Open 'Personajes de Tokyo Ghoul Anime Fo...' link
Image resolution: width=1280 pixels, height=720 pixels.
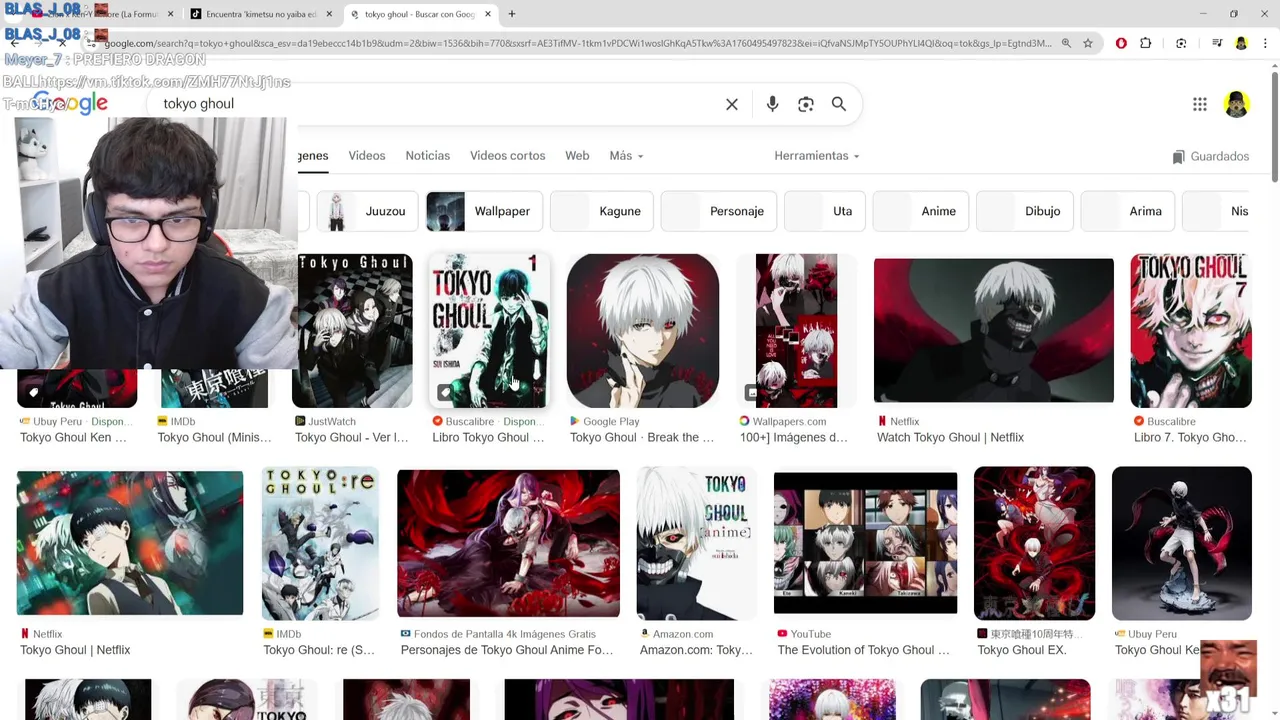[x=507, y=650]
